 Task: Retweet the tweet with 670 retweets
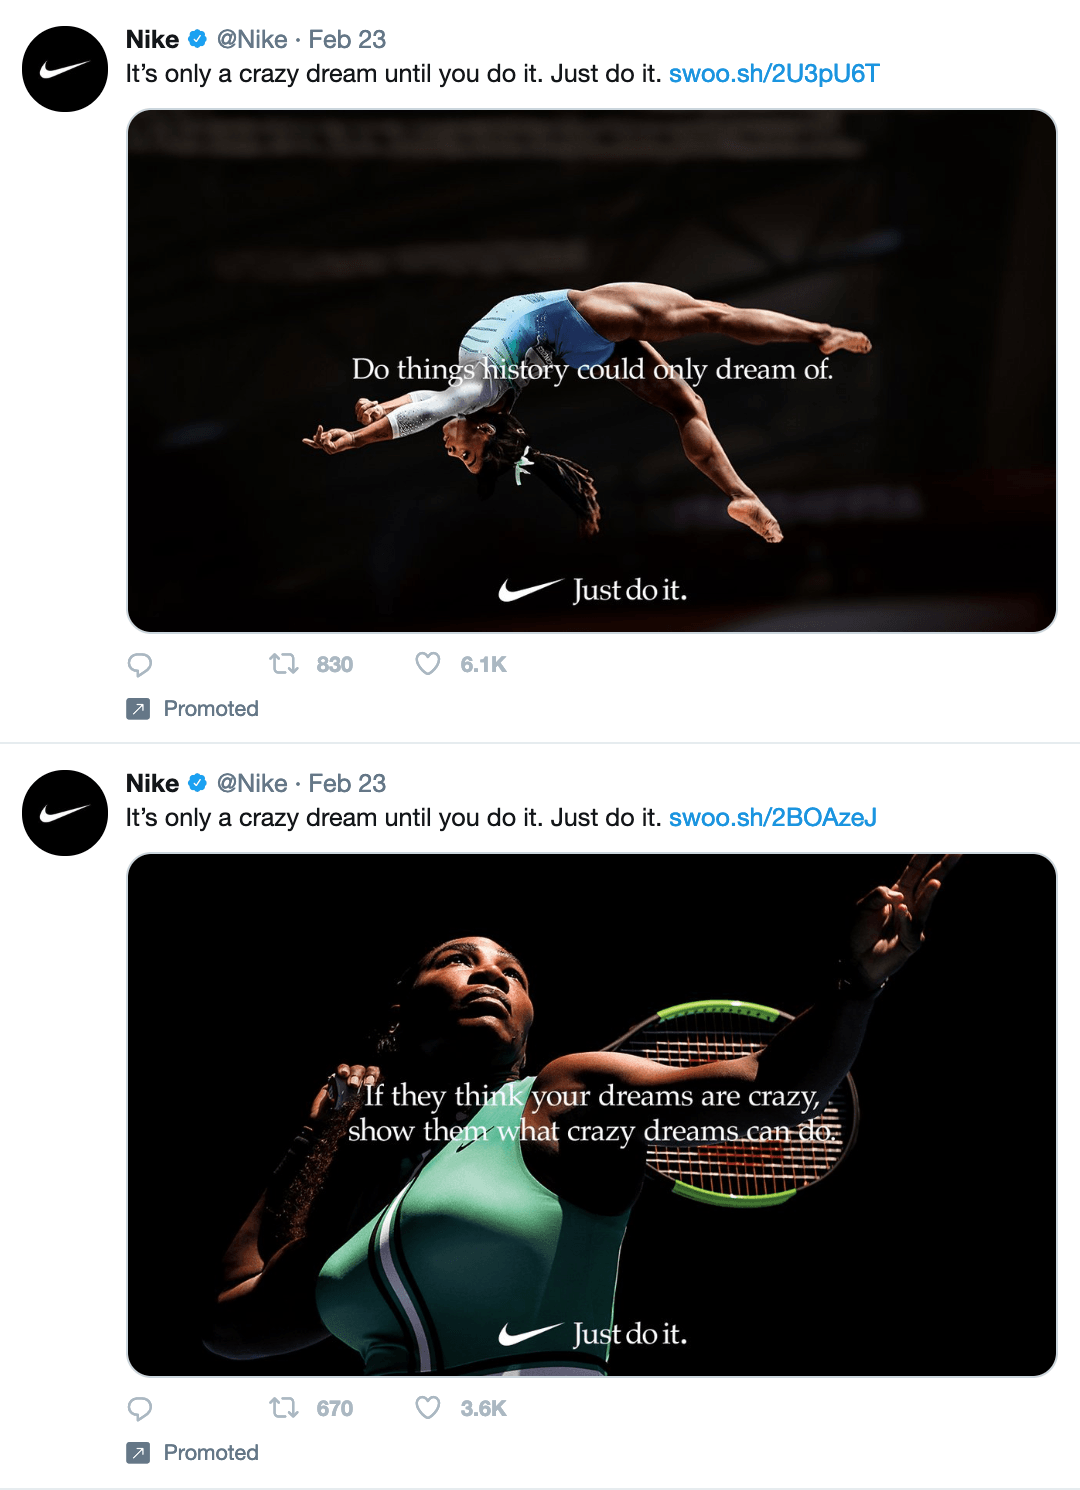pyautogui.click(x=285, y=1408)
